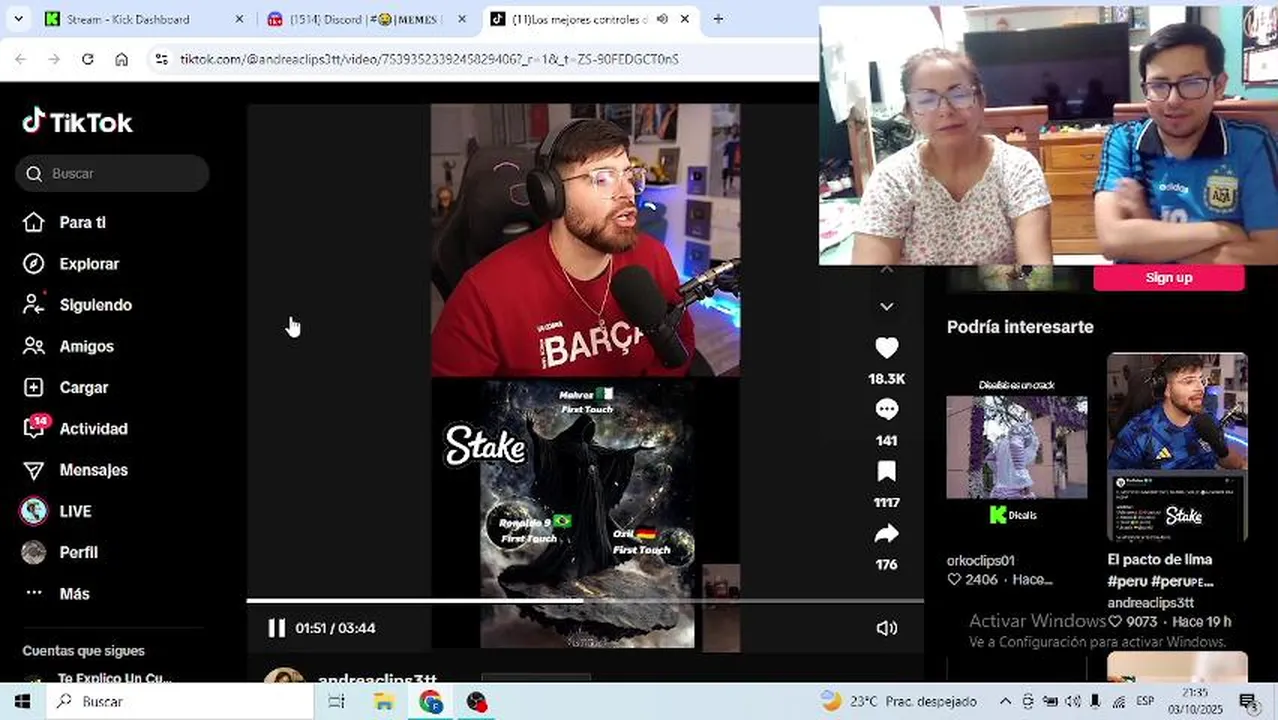
Task: Open the tab search dropdown
Action: (x=18, y=19)
